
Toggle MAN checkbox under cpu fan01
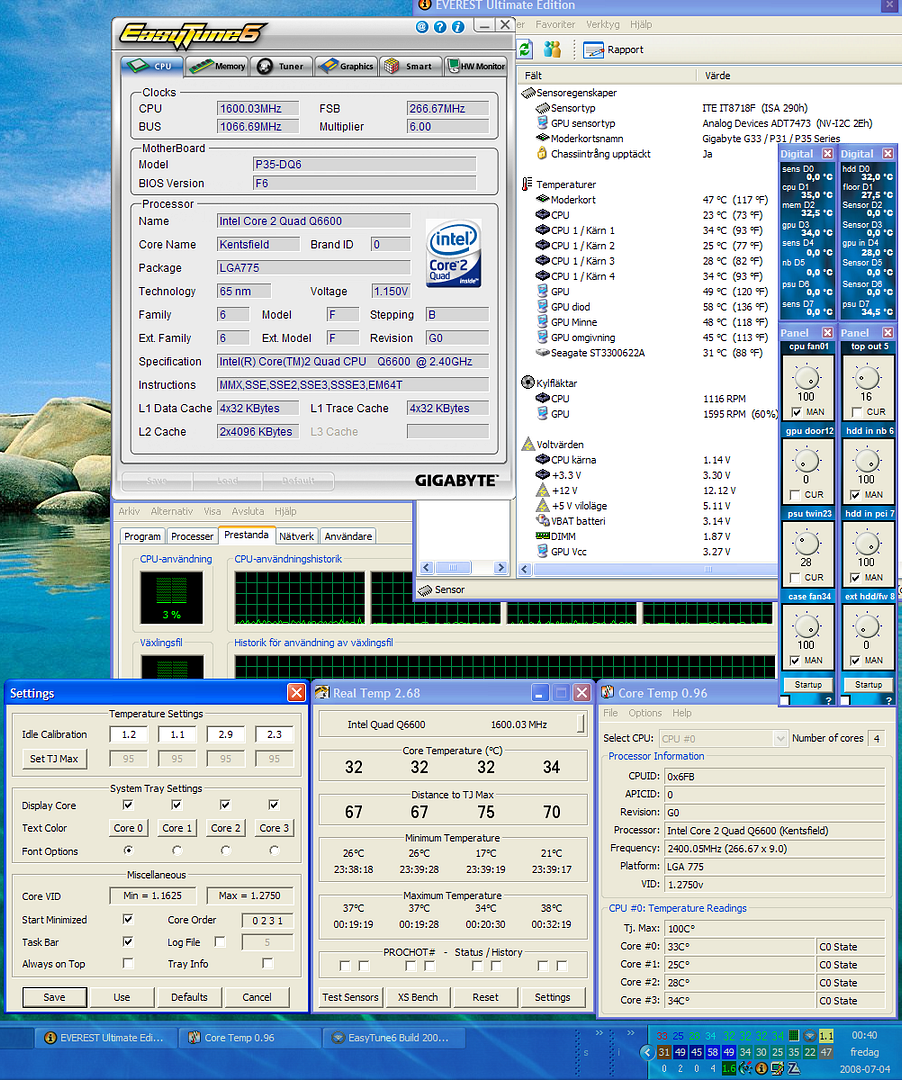tap(797, 412)
